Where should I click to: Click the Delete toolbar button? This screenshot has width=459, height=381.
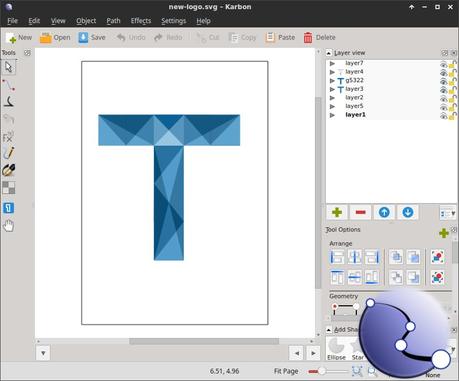(x=320, y=37)
